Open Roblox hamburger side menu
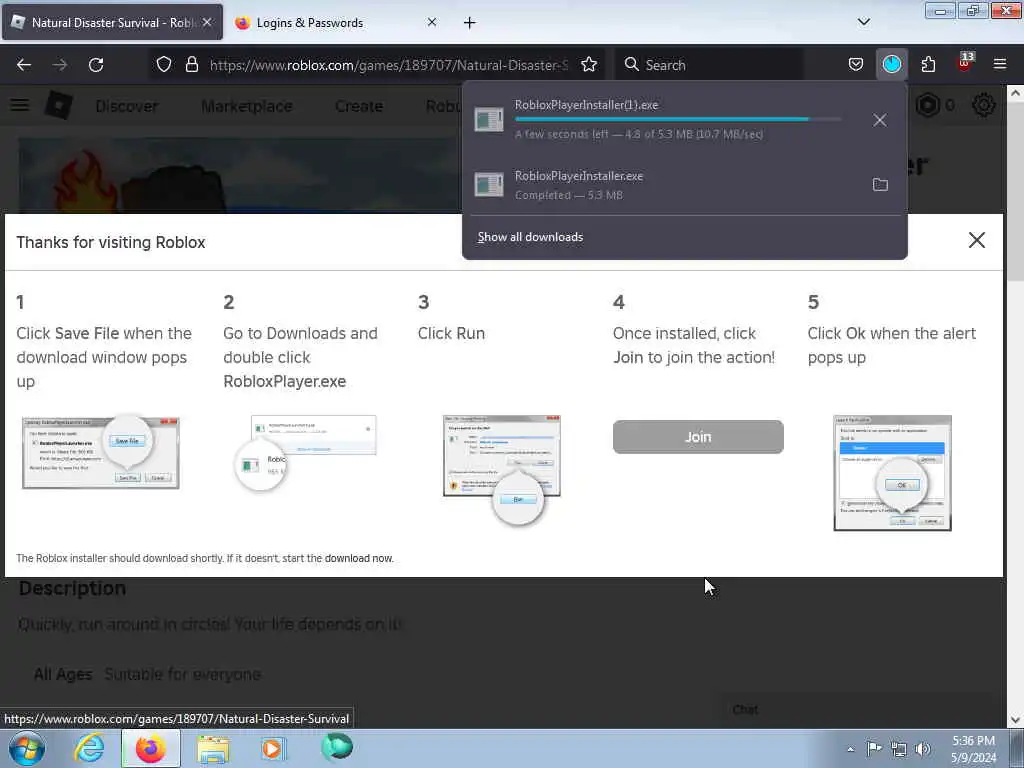The height and width of the screenshot is (768, 1024). point(20,105)
